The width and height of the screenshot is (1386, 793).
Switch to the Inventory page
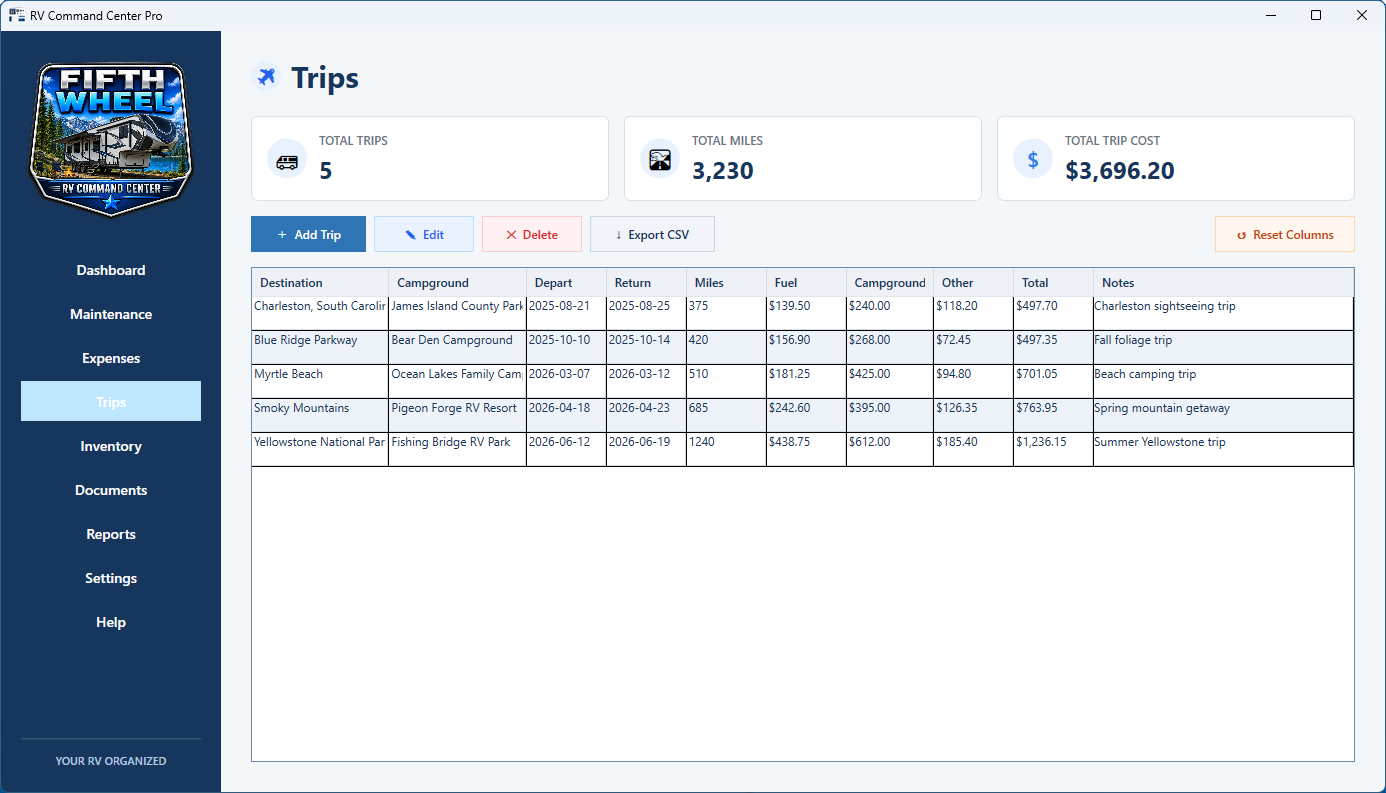pyautogui.click(x=111, y=446)
